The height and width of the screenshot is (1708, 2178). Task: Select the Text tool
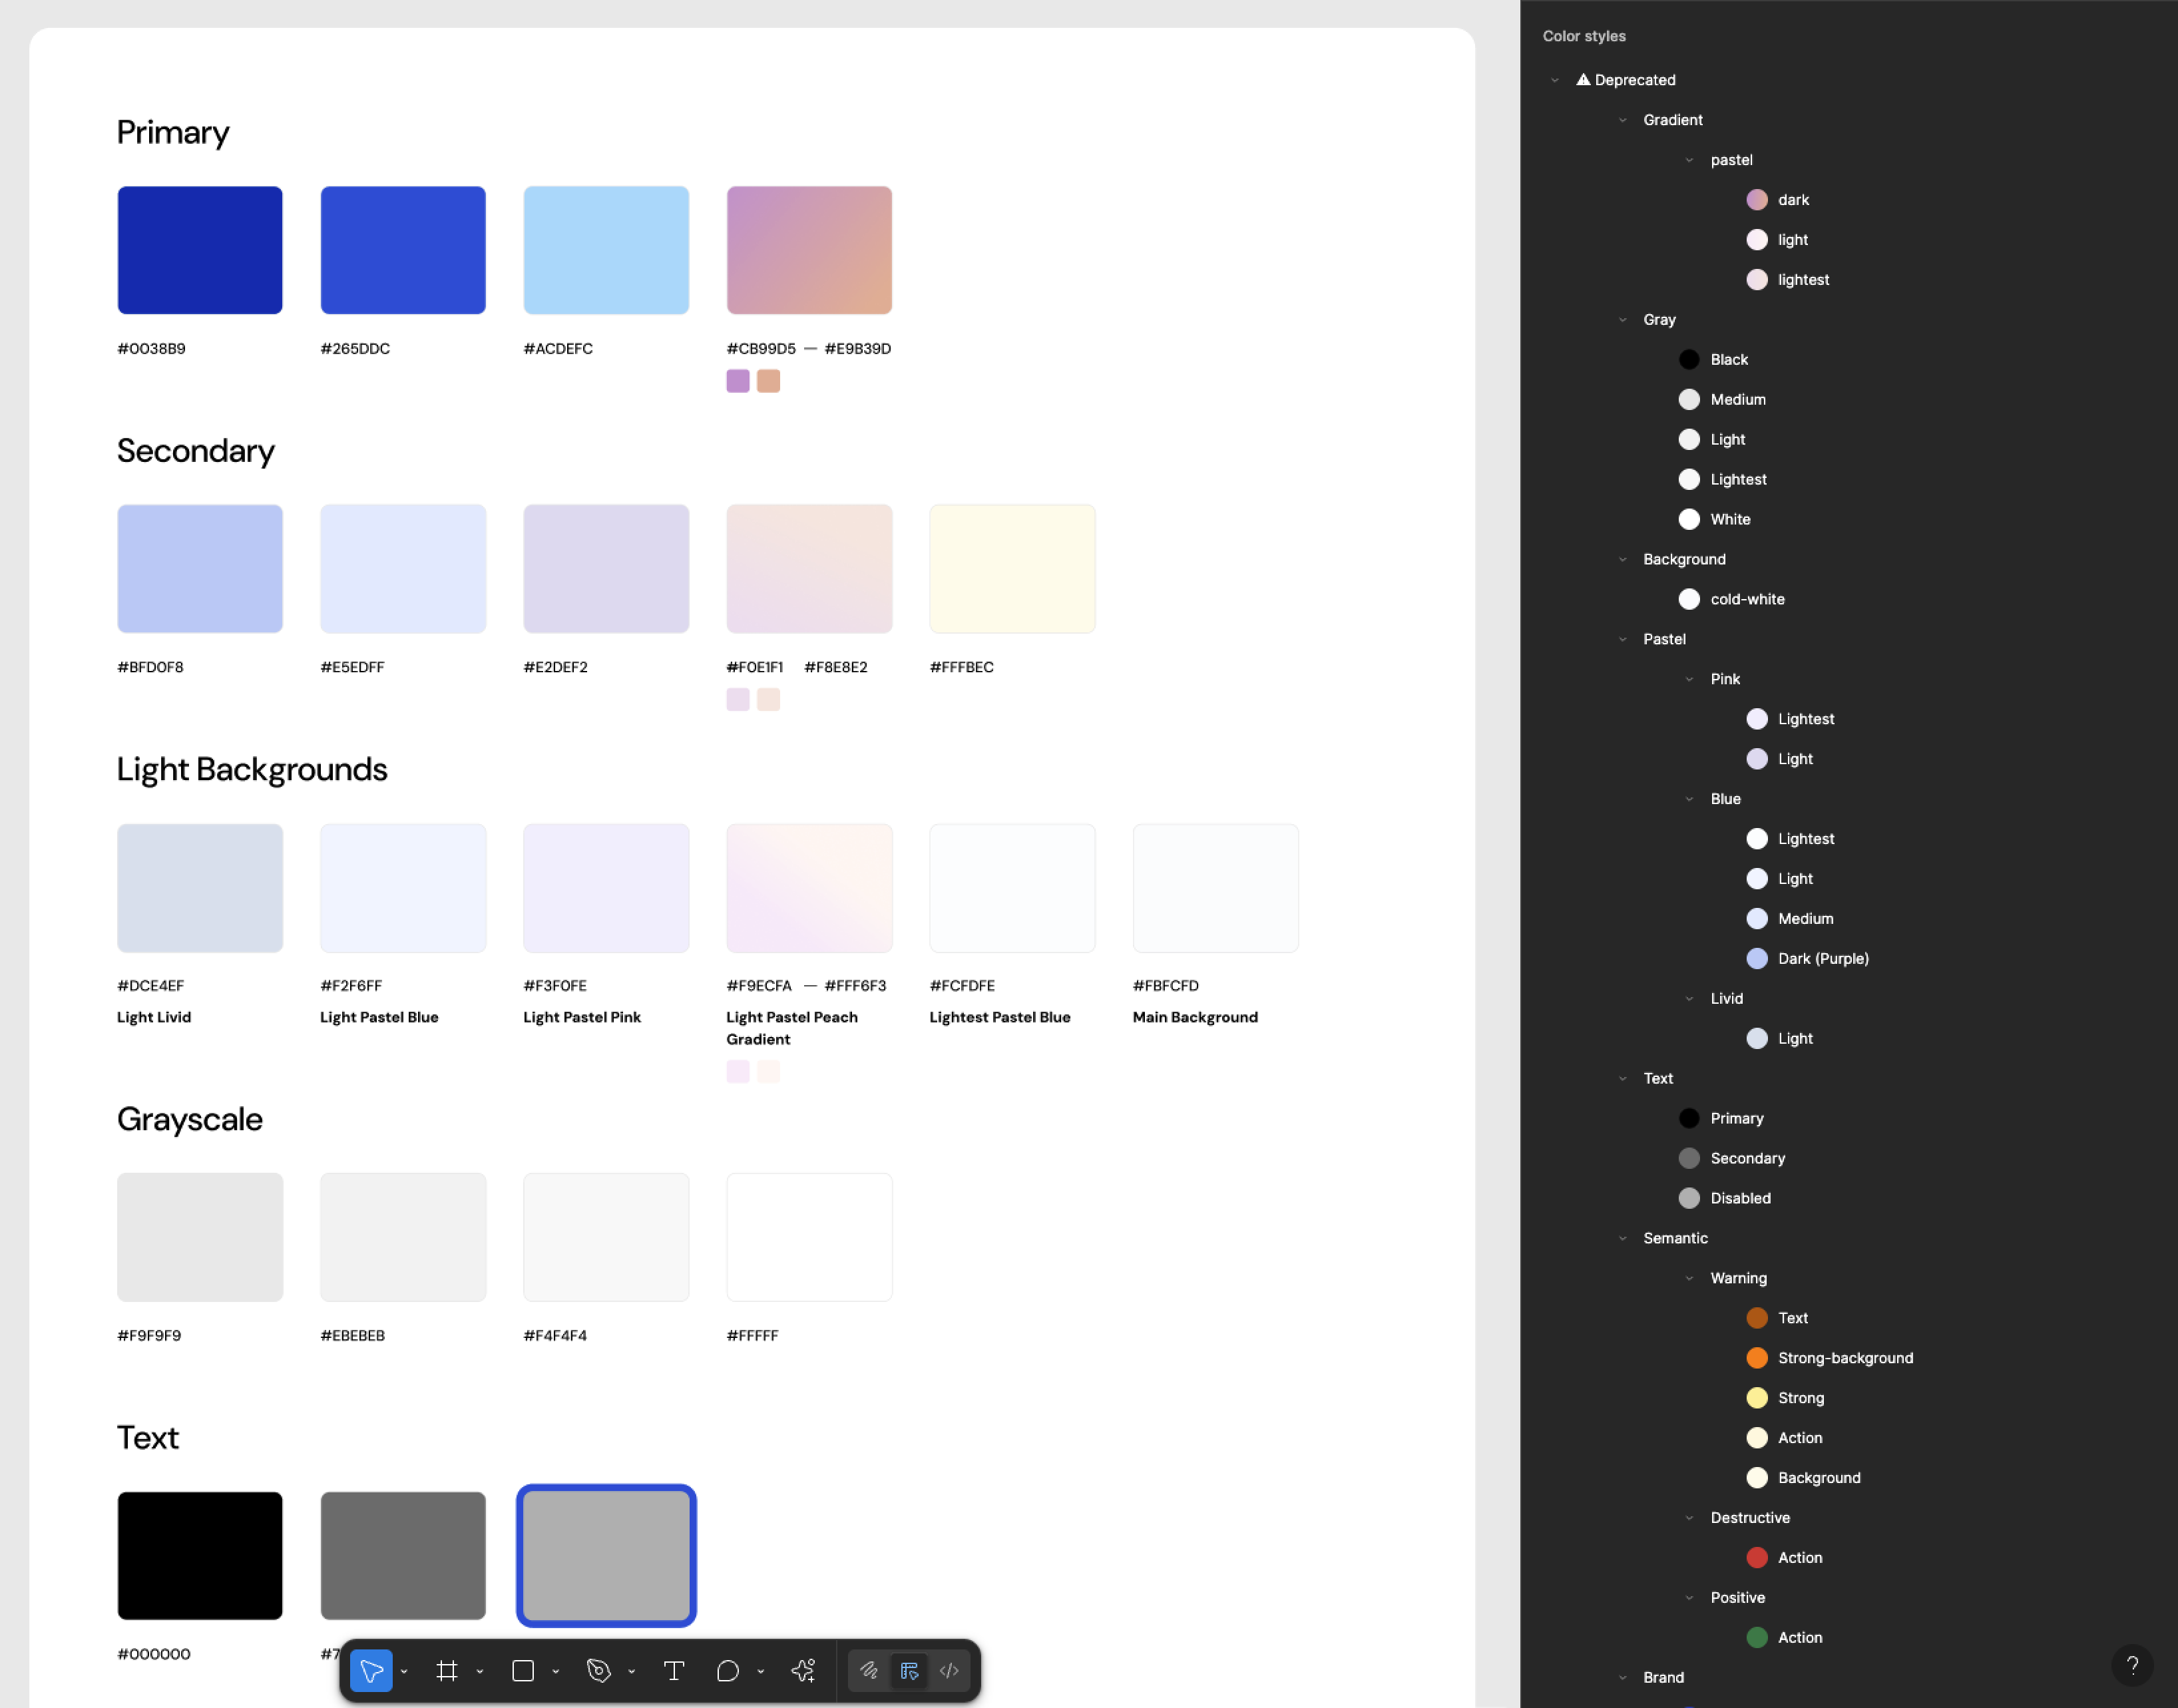point(674,1670)
